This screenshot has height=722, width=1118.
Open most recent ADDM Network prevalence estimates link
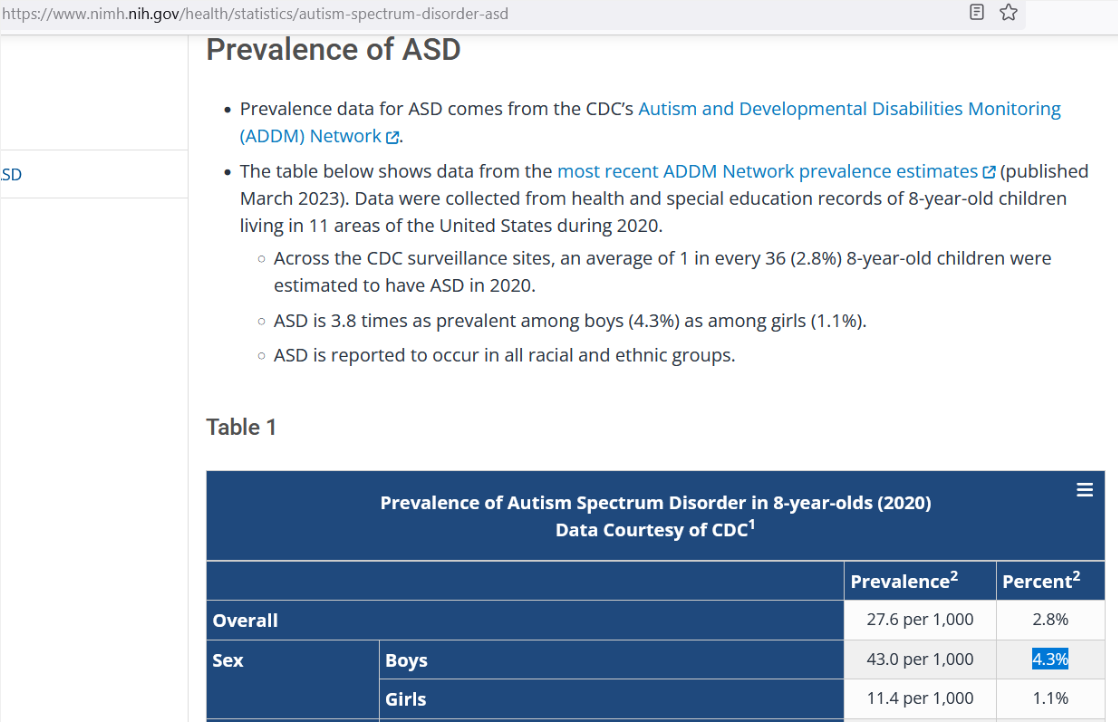767,171
